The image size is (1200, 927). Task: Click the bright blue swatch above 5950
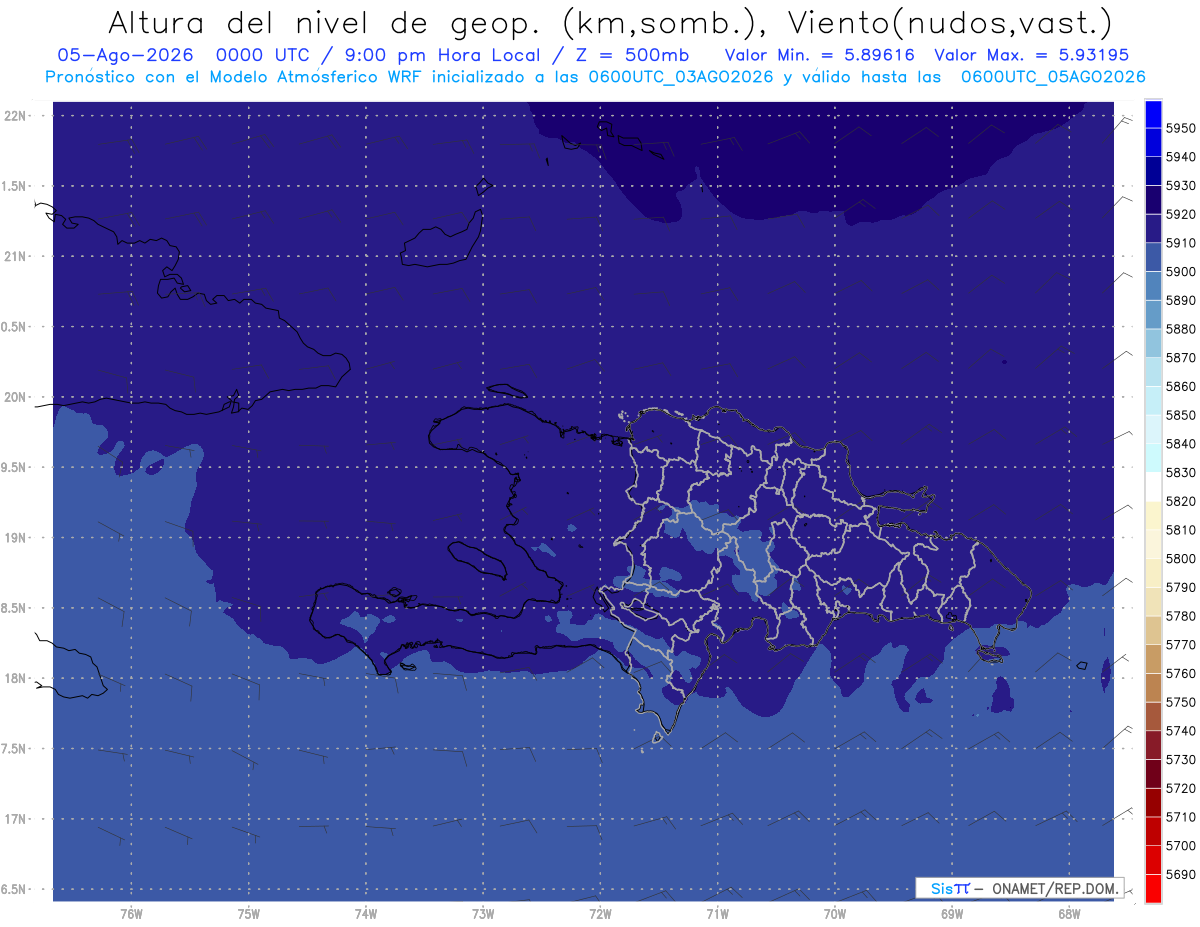(1153, 114)
